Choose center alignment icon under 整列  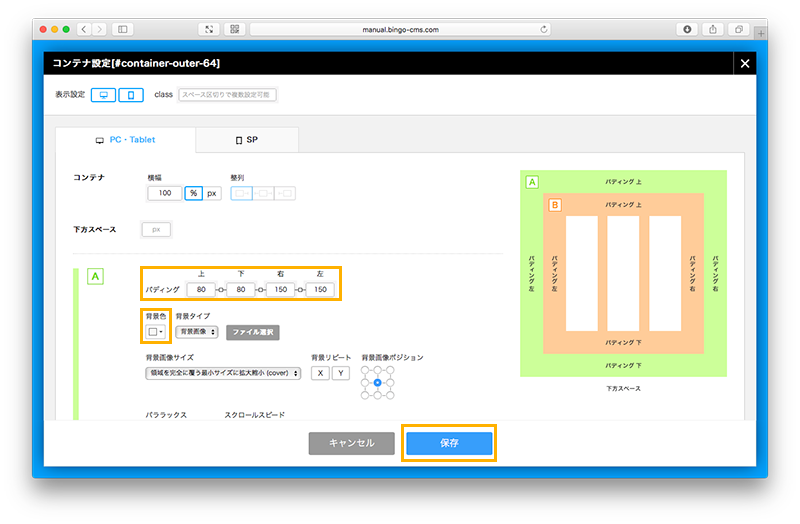[264, 193]
